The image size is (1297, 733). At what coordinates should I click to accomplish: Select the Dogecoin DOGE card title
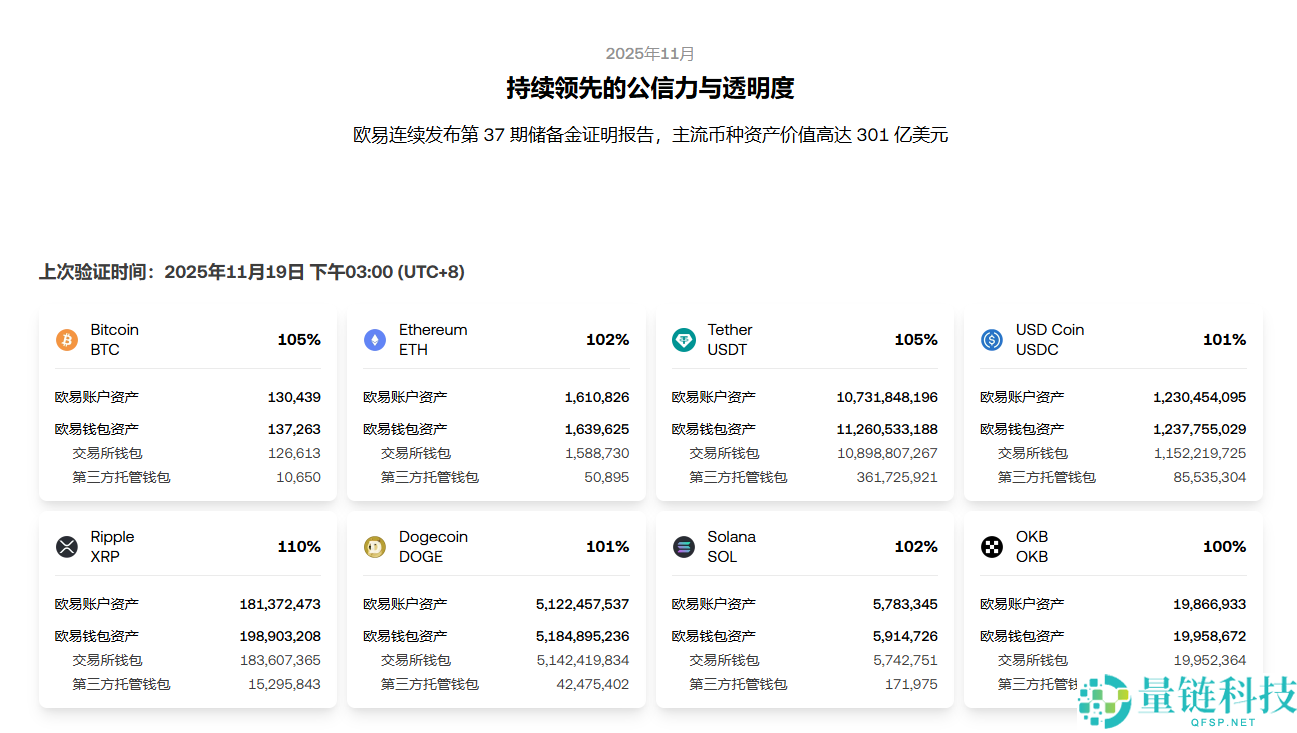[x=433, y=547]
